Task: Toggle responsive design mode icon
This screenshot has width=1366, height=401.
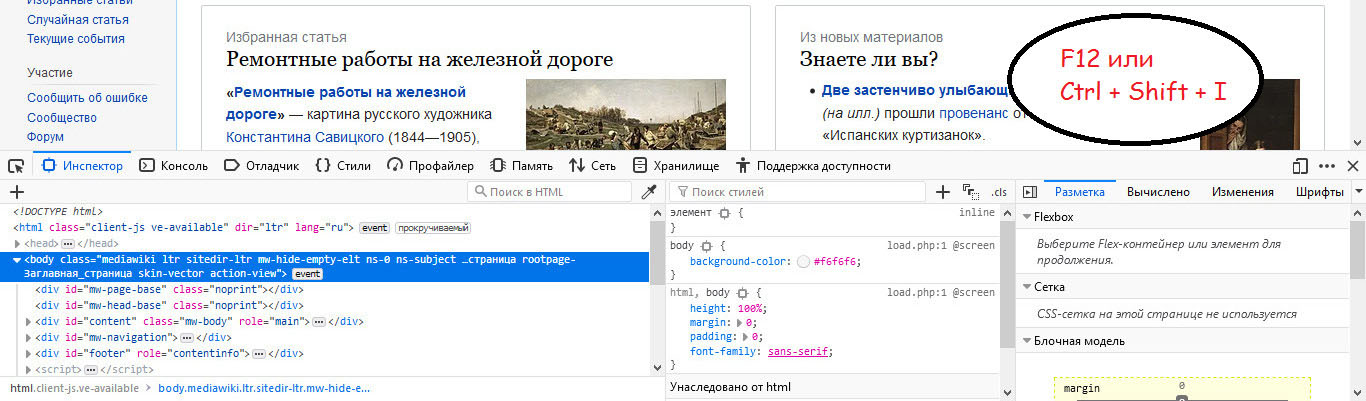Action: pyautogui.click(x=1300, y=166)
